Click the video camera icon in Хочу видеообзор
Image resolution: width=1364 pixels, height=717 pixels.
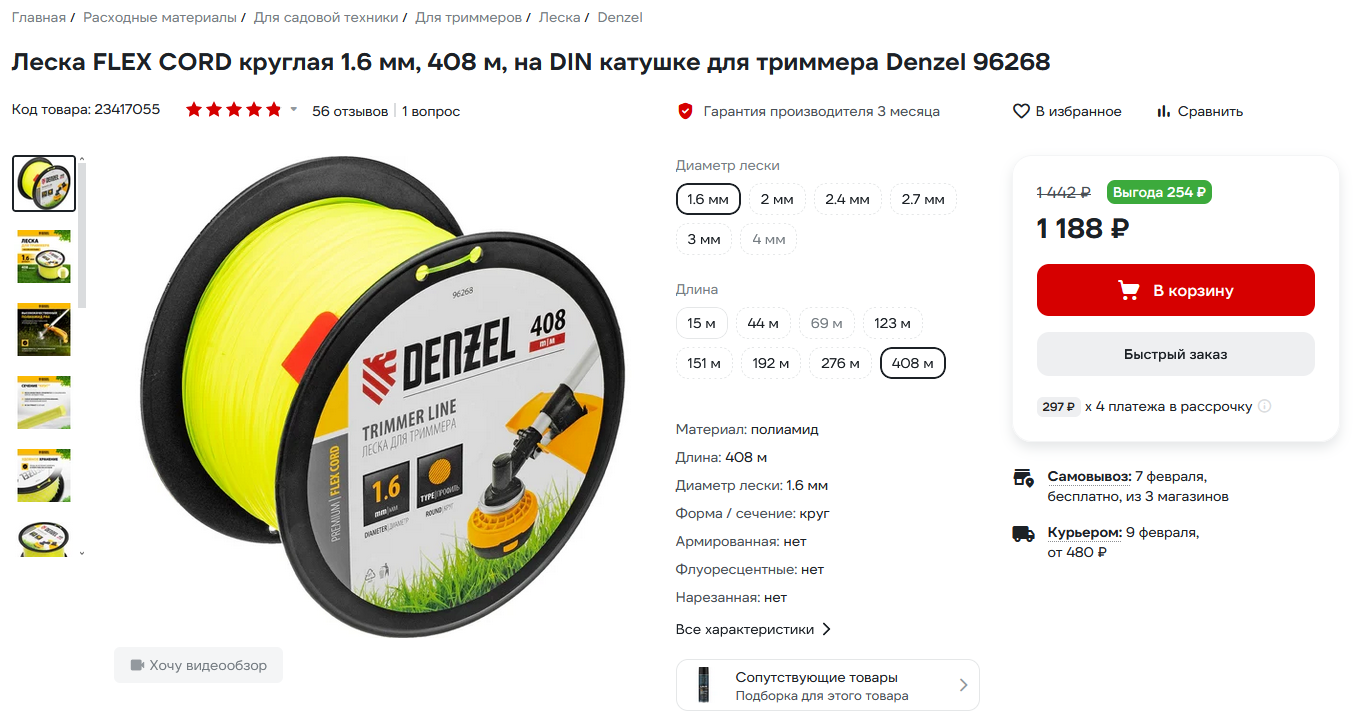(138, 665)
